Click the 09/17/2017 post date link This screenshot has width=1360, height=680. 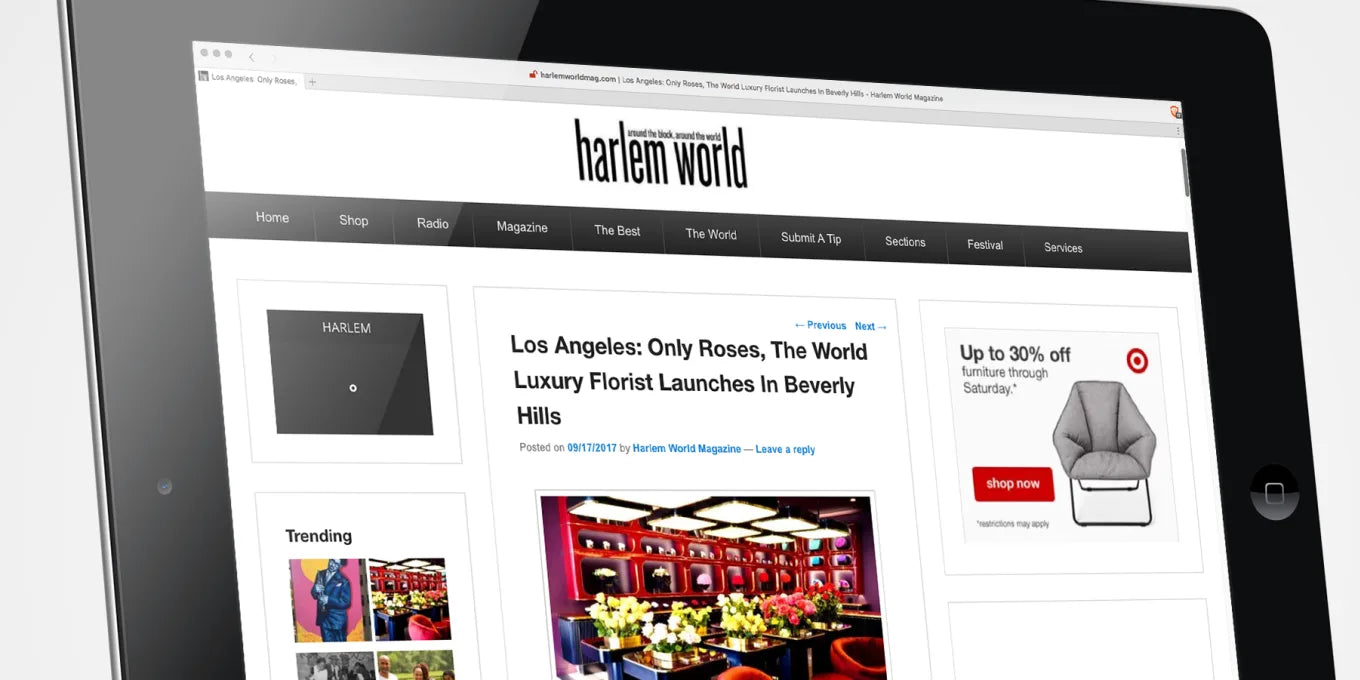tap(591, 448)
